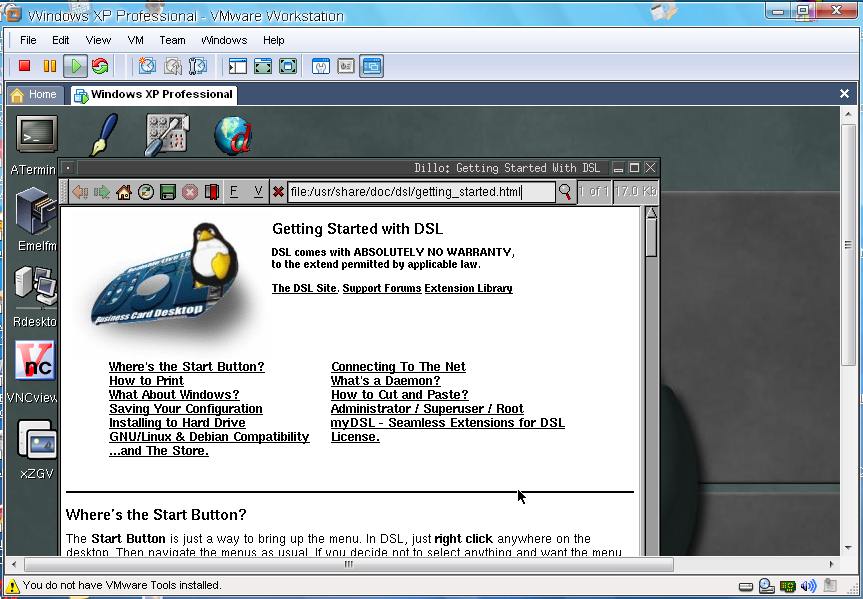Click the network adapter status bar icon
Viewport: 863px width, 599px height.
pyautogui.click(x=788, y=586)
